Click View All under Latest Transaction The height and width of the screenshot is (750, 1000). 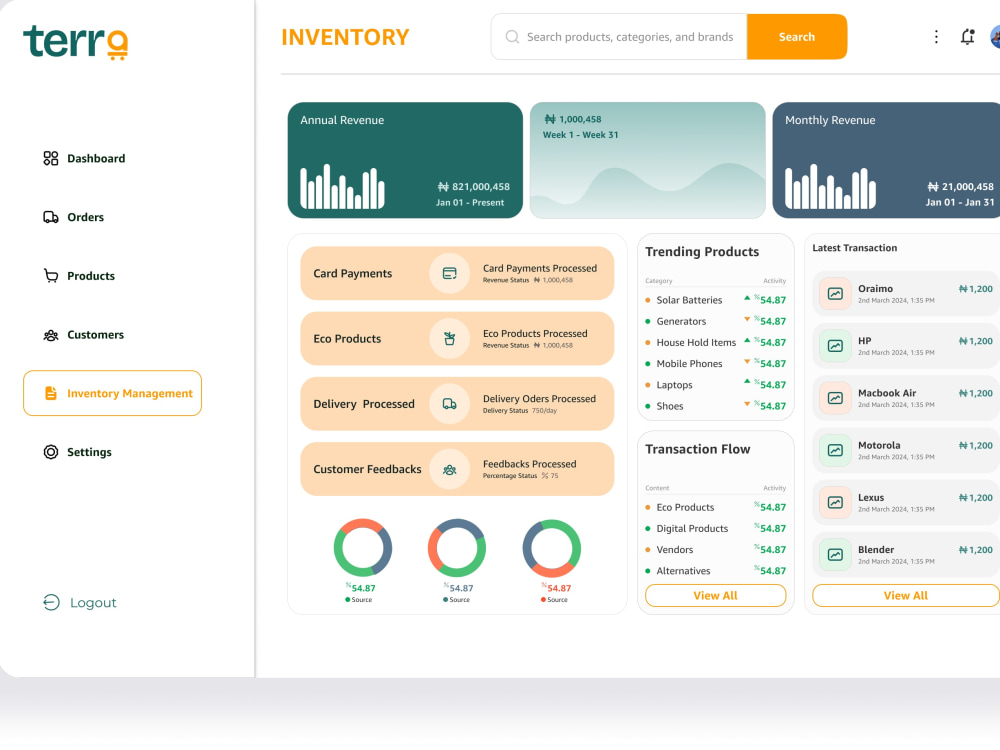tap(906, 595)
